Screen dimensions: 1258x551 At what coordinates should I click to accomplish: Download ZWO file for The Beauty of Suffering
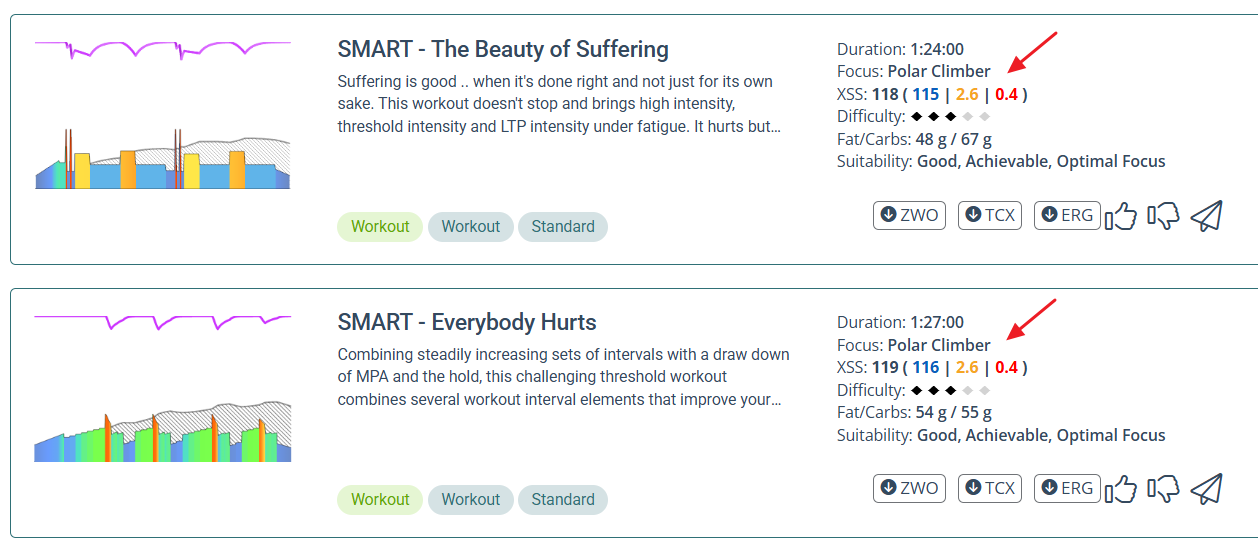(x=909, y=215)
